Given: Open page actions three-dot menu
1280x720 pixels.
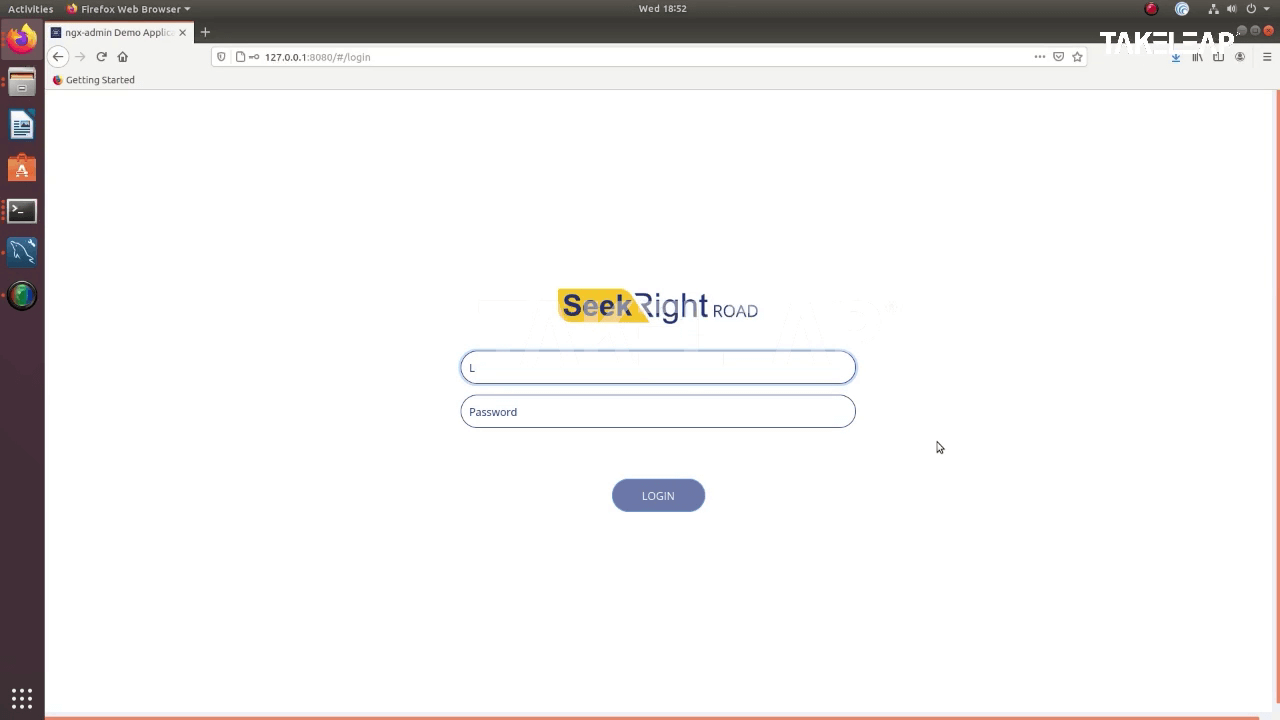Looking at the screenshot, I should (x=1040, y=57).
